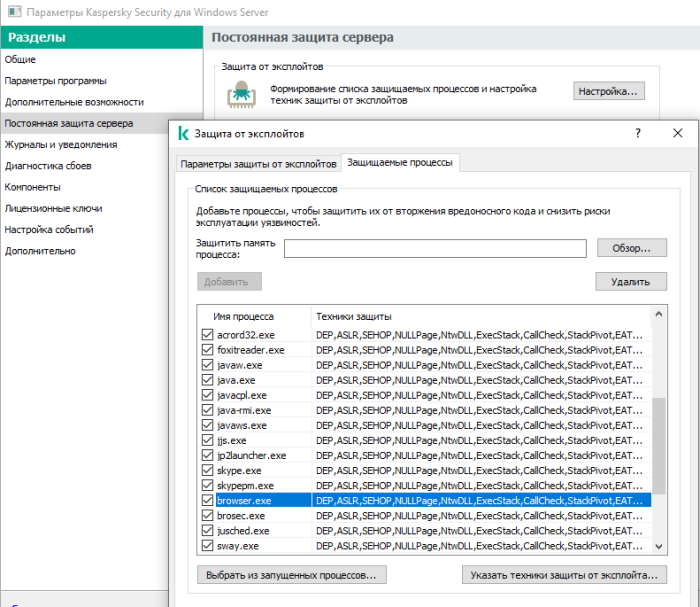Viewport: 700px width, 607px height.
Task: Click the Удалить button
Action: 631,282
